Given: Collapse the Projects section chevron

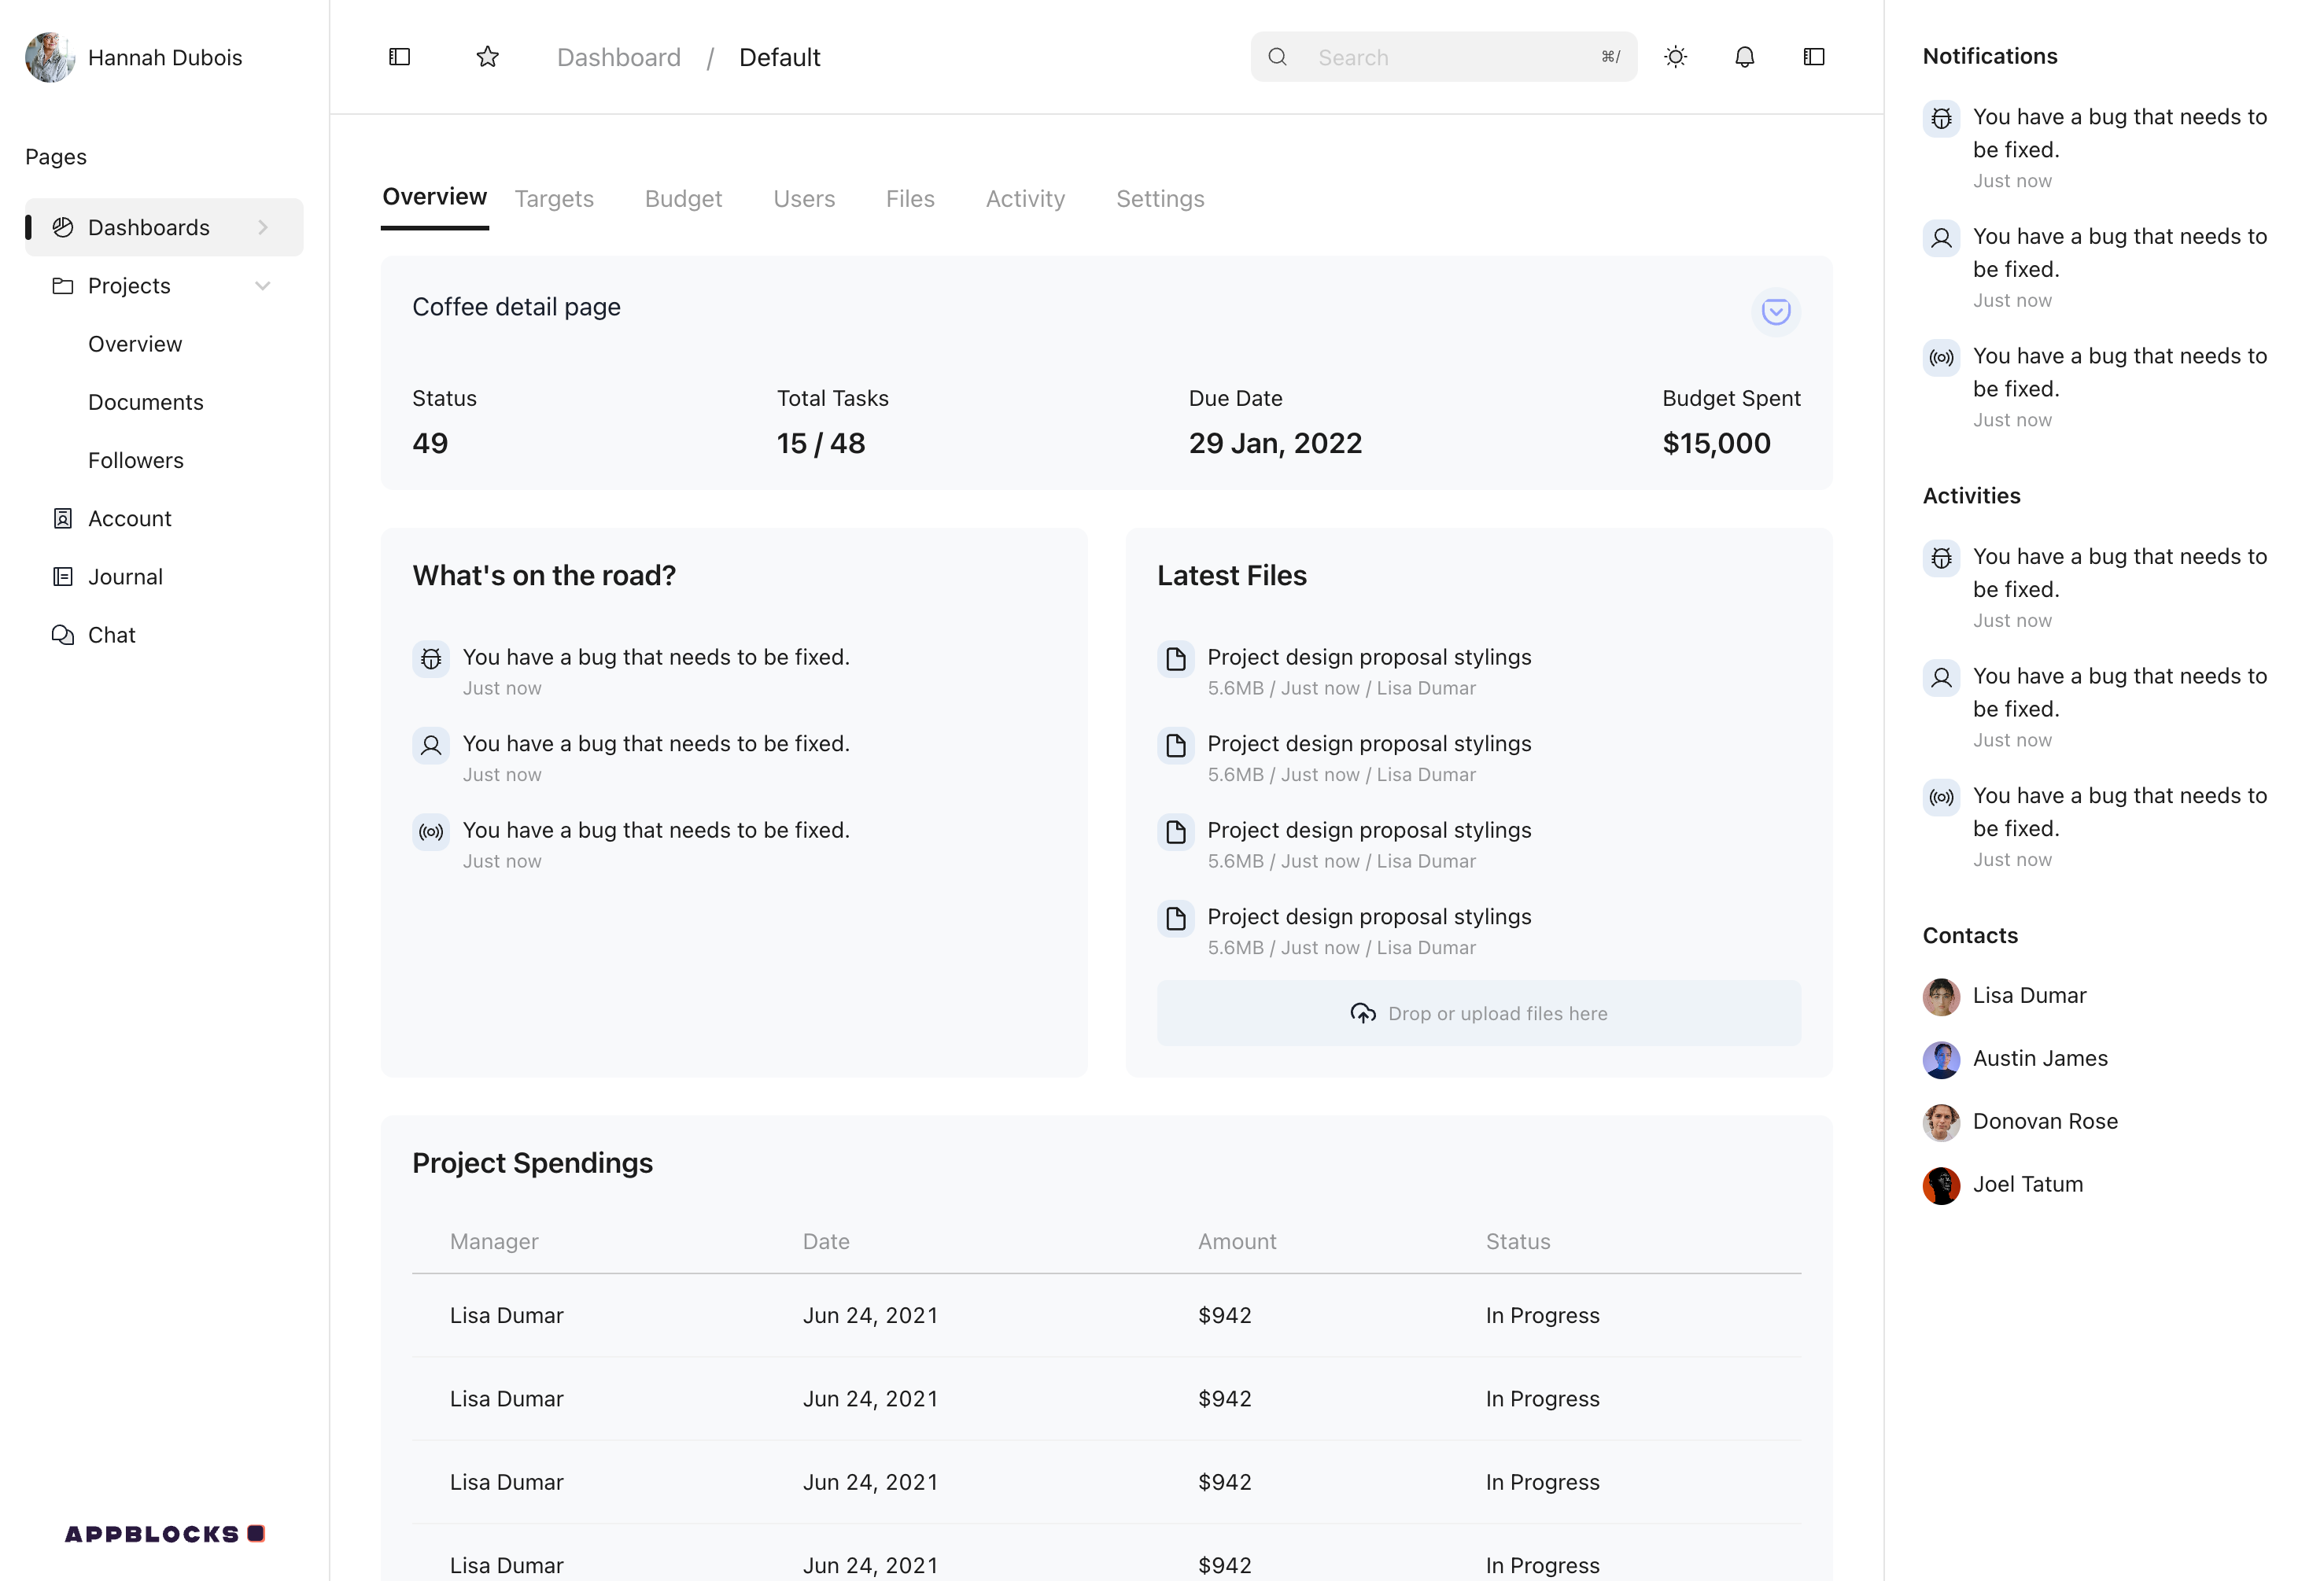Looking at the screenshot, I should coord(263,286).
